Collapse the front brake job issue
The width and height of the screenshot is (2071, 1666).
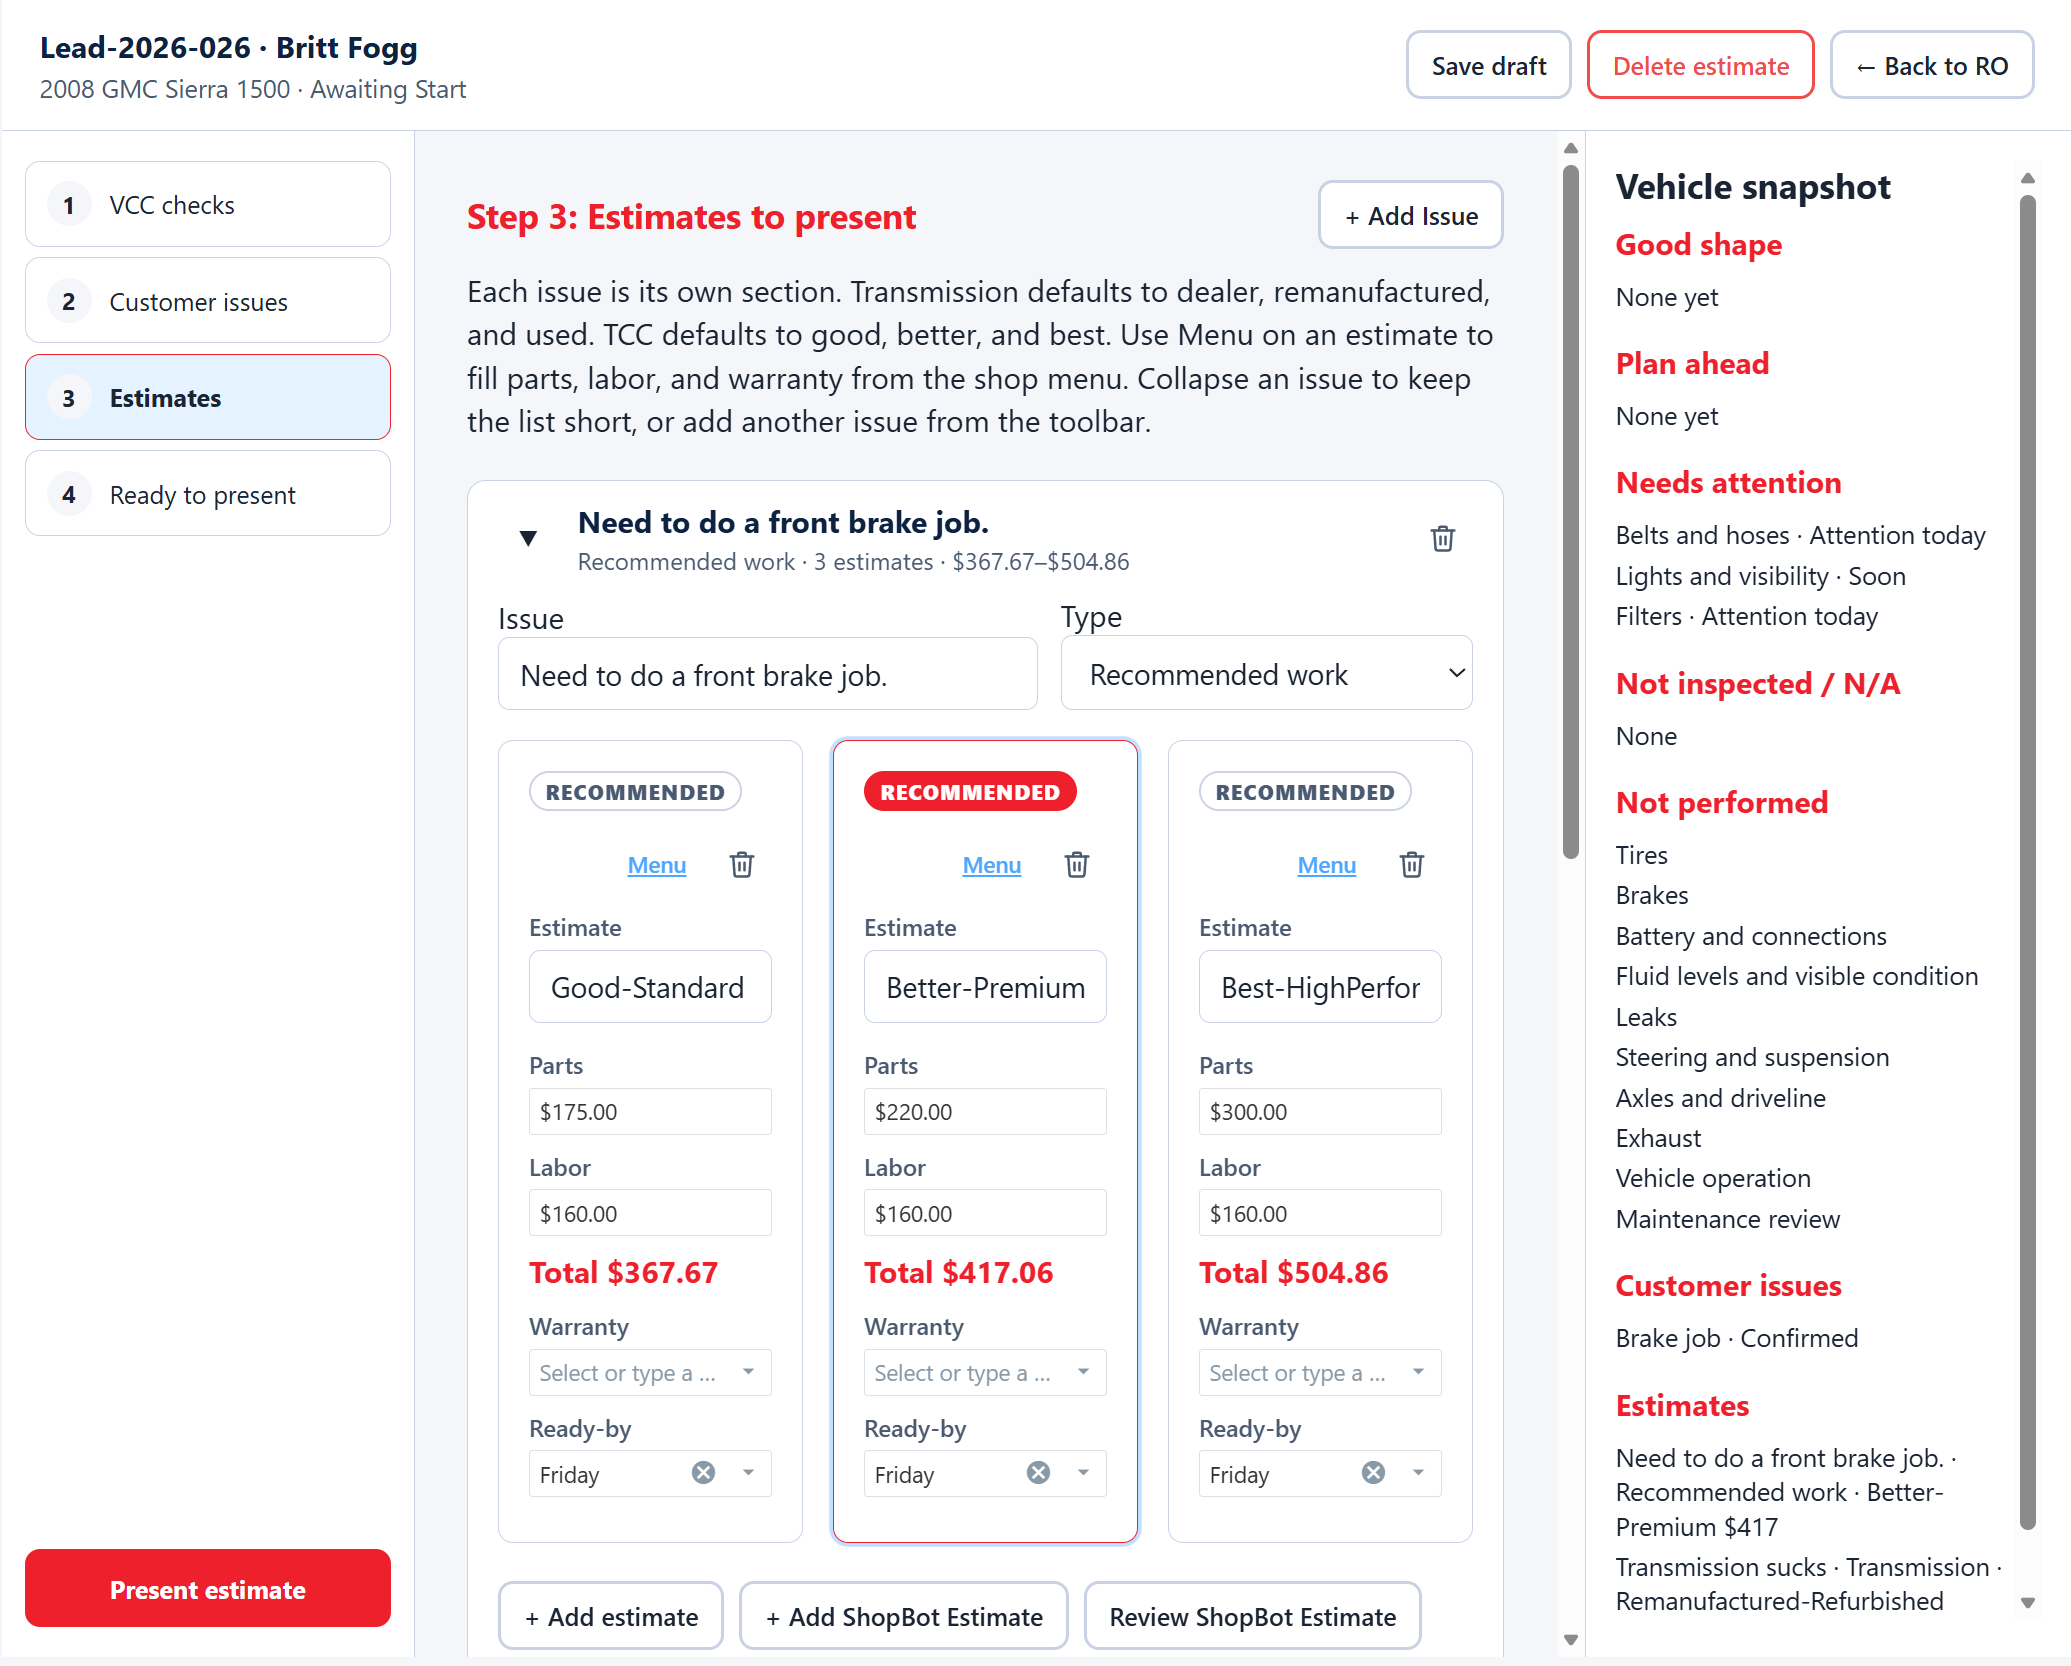click(x=529, y=539)
